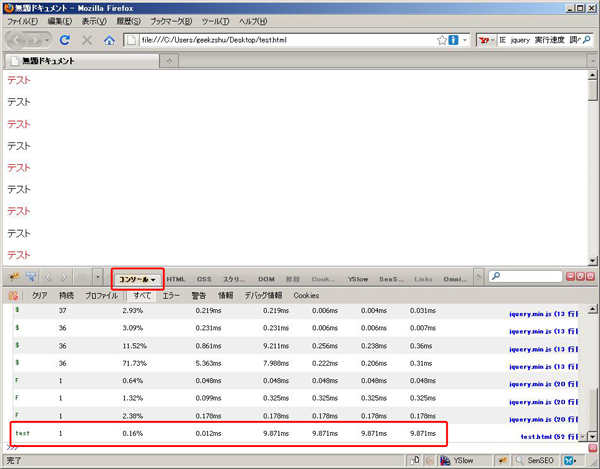Open the 編集 menu
Screen dimensions: 600x469
tap(60, 21)
